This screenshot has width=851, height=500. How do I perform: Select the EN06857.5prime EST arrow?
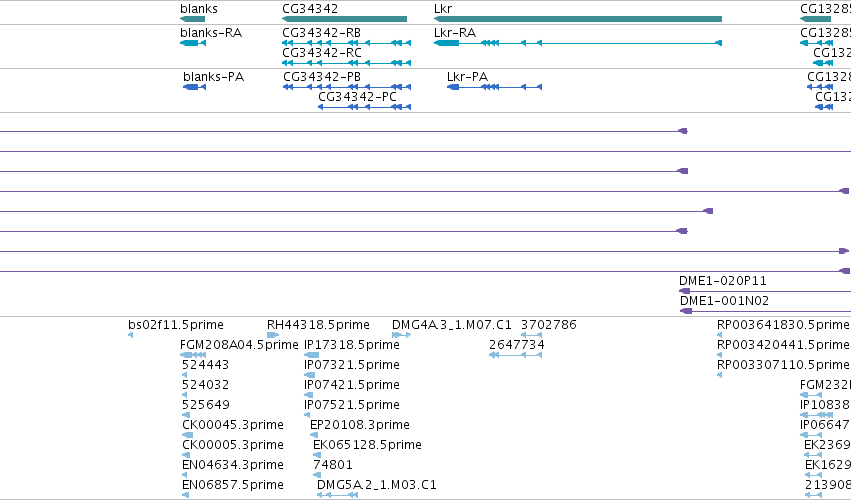[x=185, y=495]
